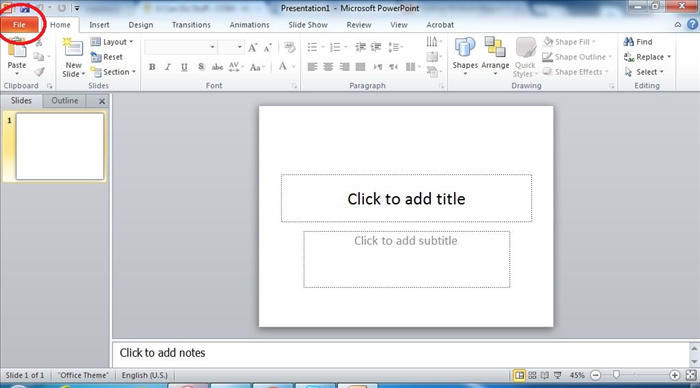Open the Select dropdown
The height and width of the screenshot is (388, 700).
click(x=644, y=72)
